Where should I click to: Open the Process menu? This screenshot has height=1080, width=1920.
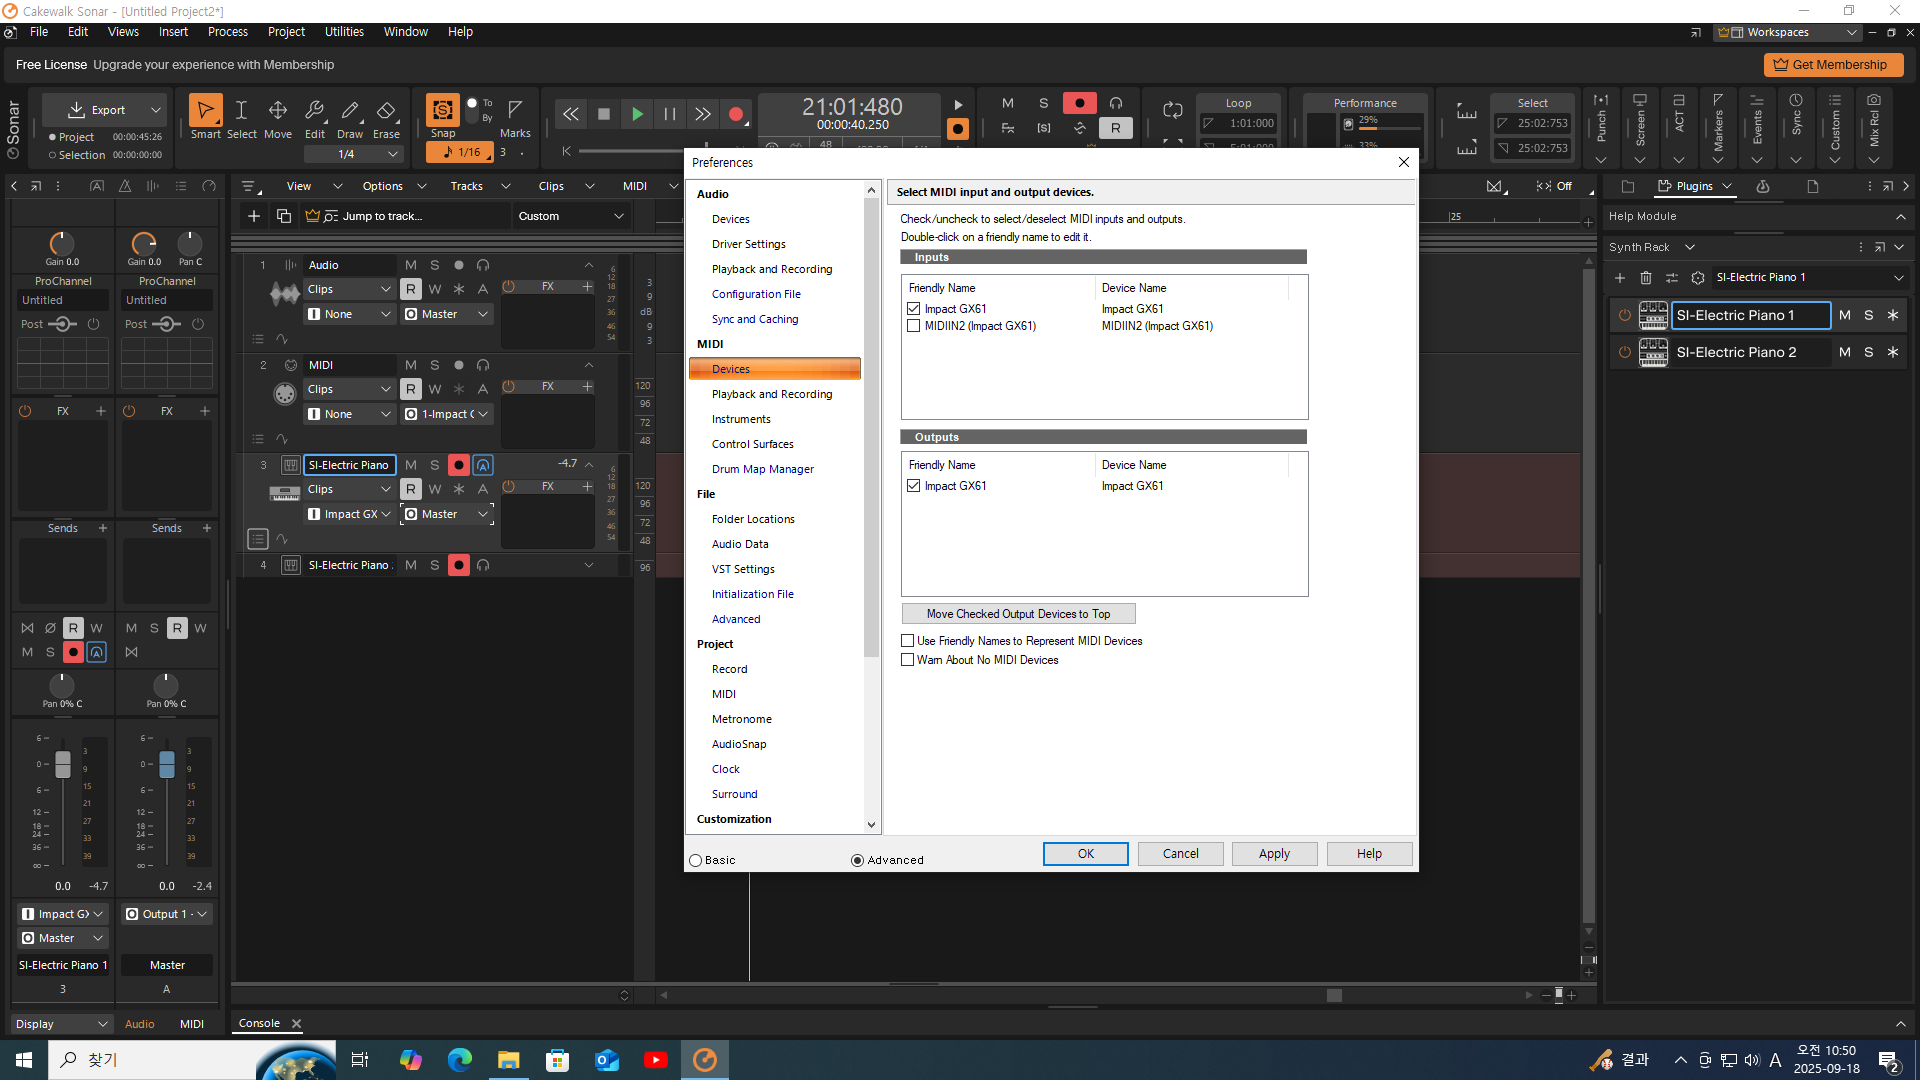pyautogui.click(x=228, y=32)
